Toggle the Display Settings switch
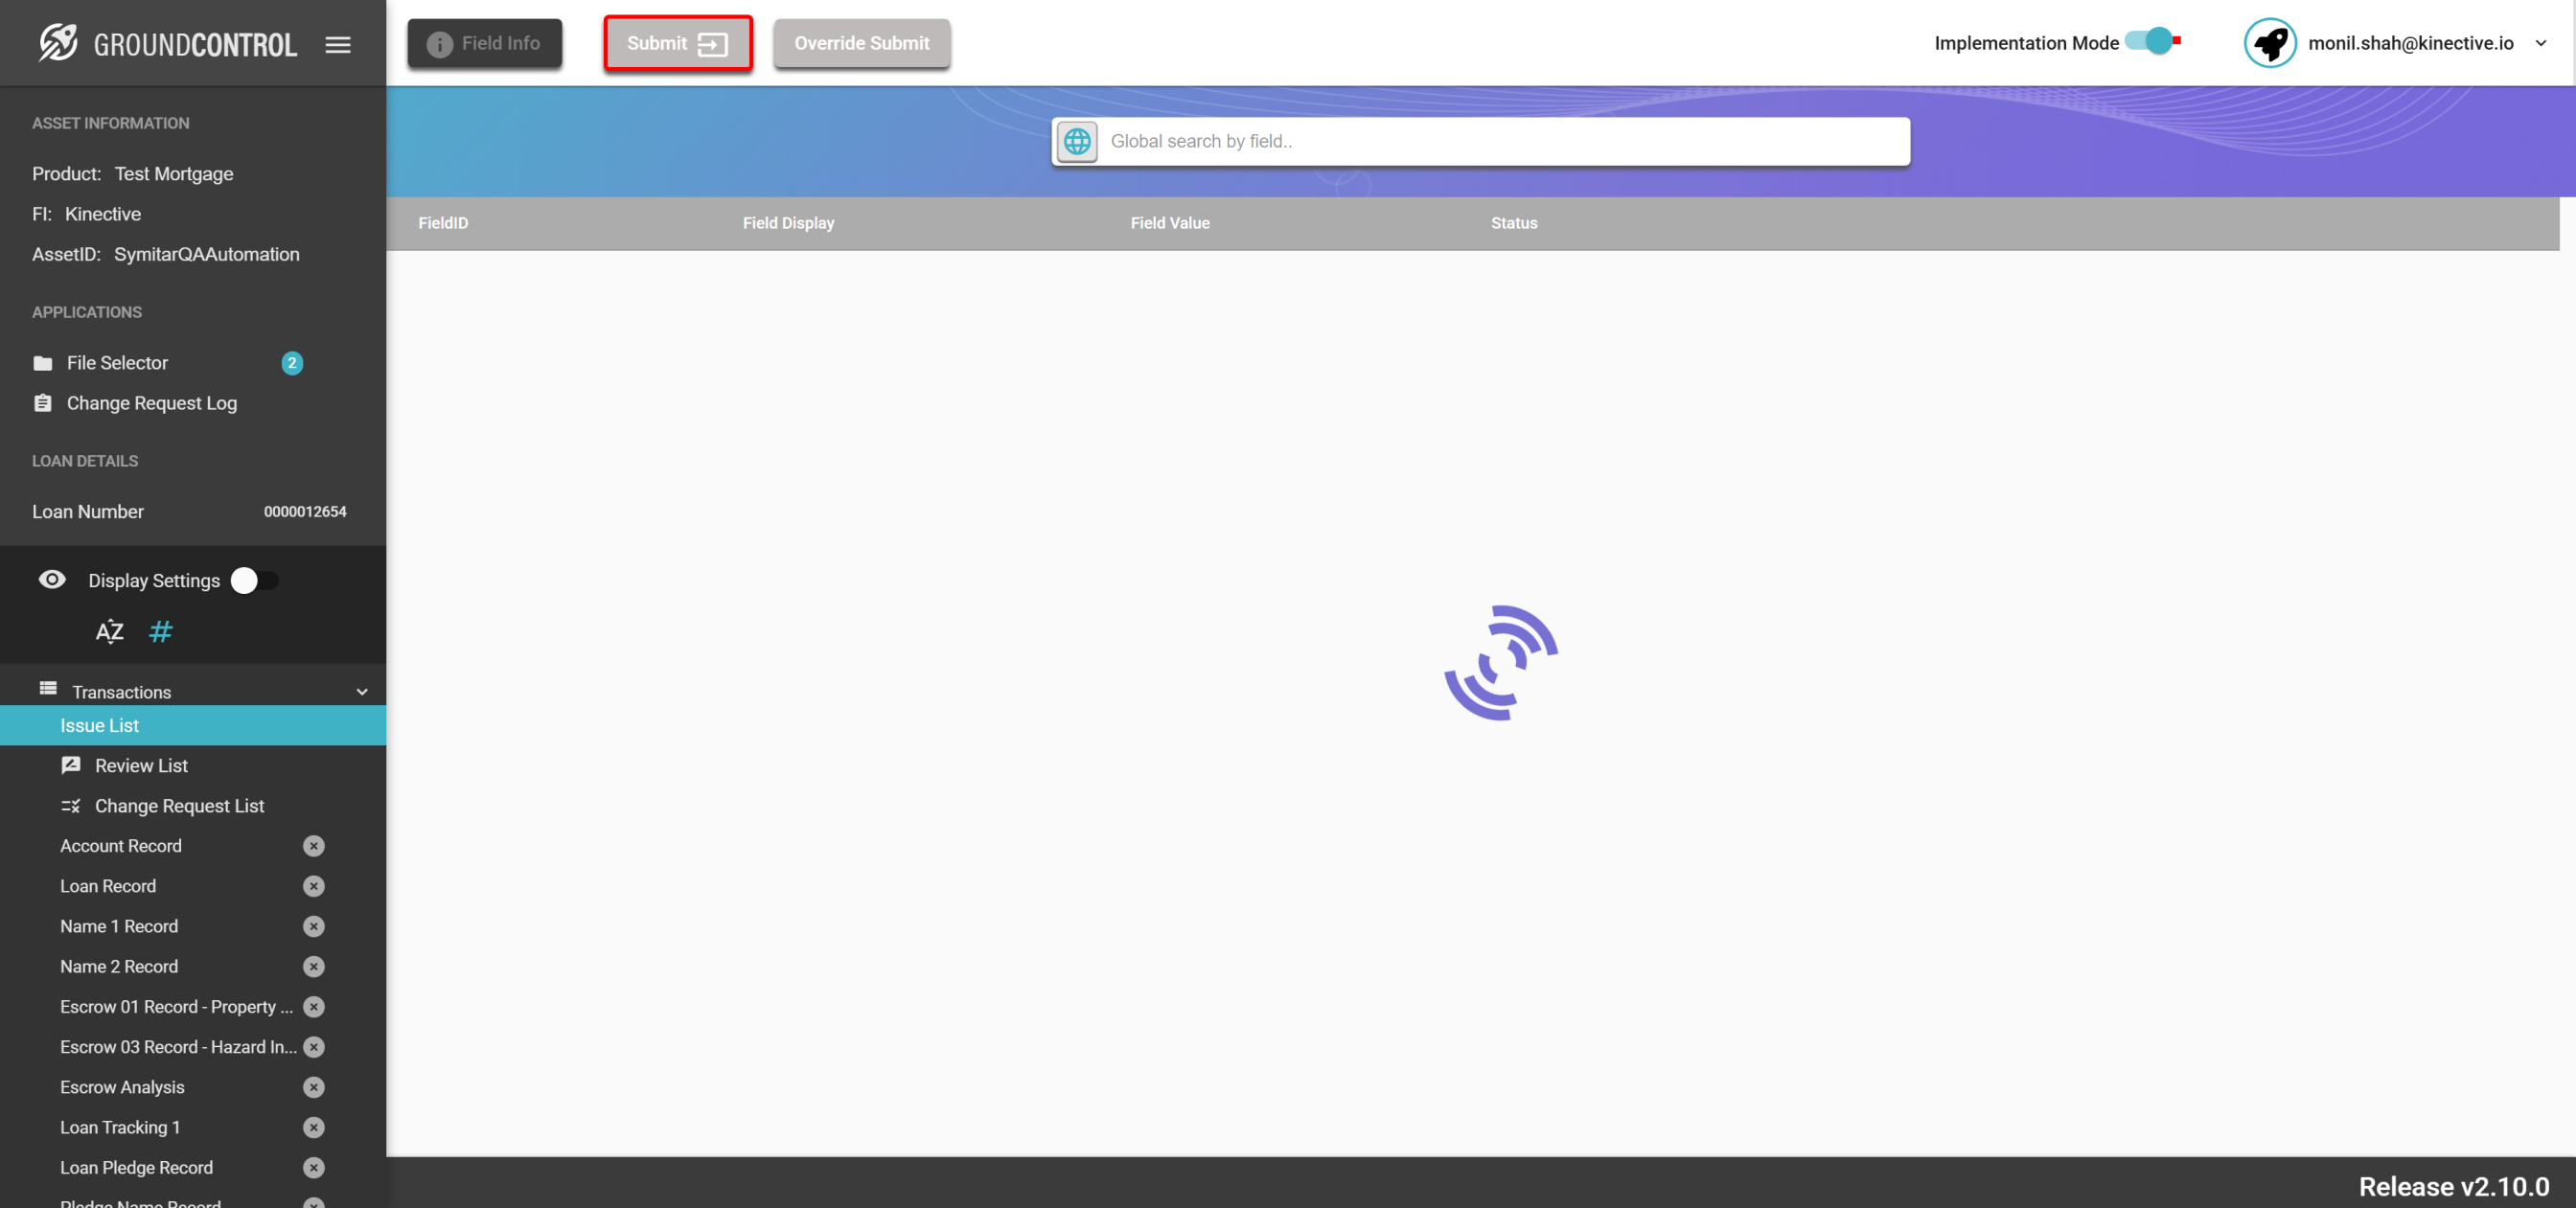The height and width of the screenshot is (1208, 2576). click(254, 581)
